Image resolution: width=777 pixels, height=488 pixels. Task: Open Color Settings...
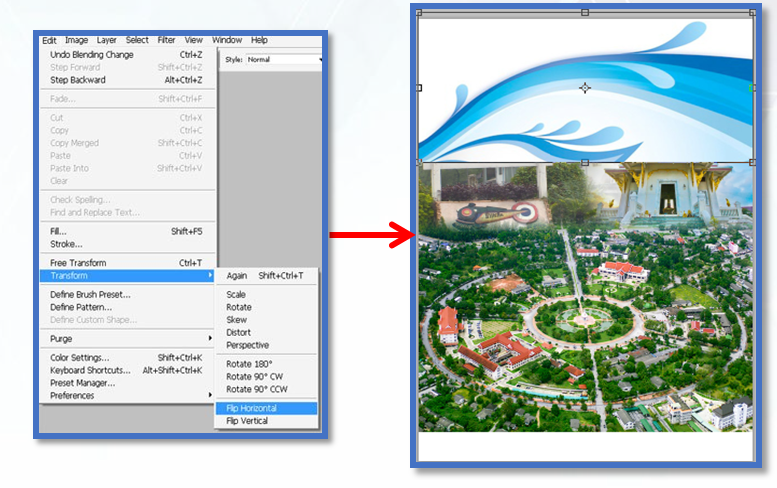pyautogui.click(x=127, y=358)
